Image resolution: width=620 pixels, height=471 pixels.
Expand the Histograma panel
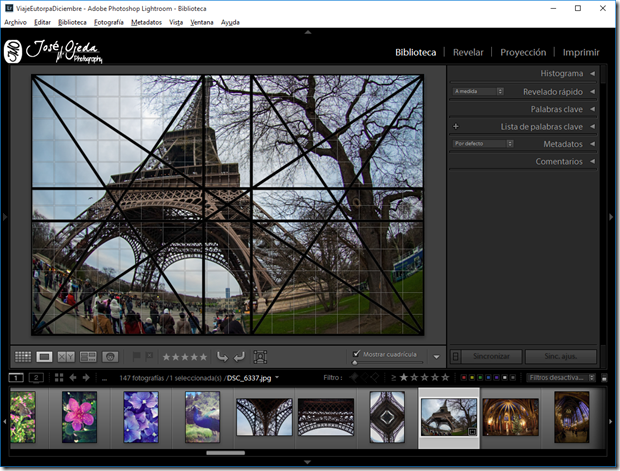coord(592,73)
